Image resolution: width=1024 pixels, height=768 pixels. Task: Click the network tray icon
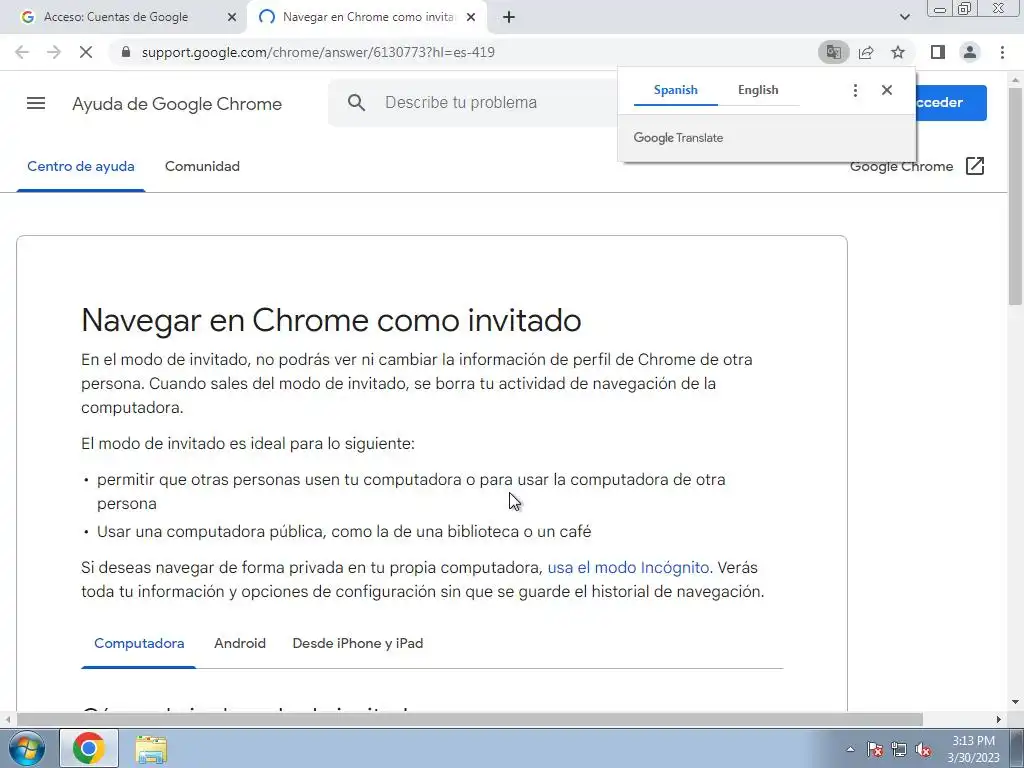point(899,749)
